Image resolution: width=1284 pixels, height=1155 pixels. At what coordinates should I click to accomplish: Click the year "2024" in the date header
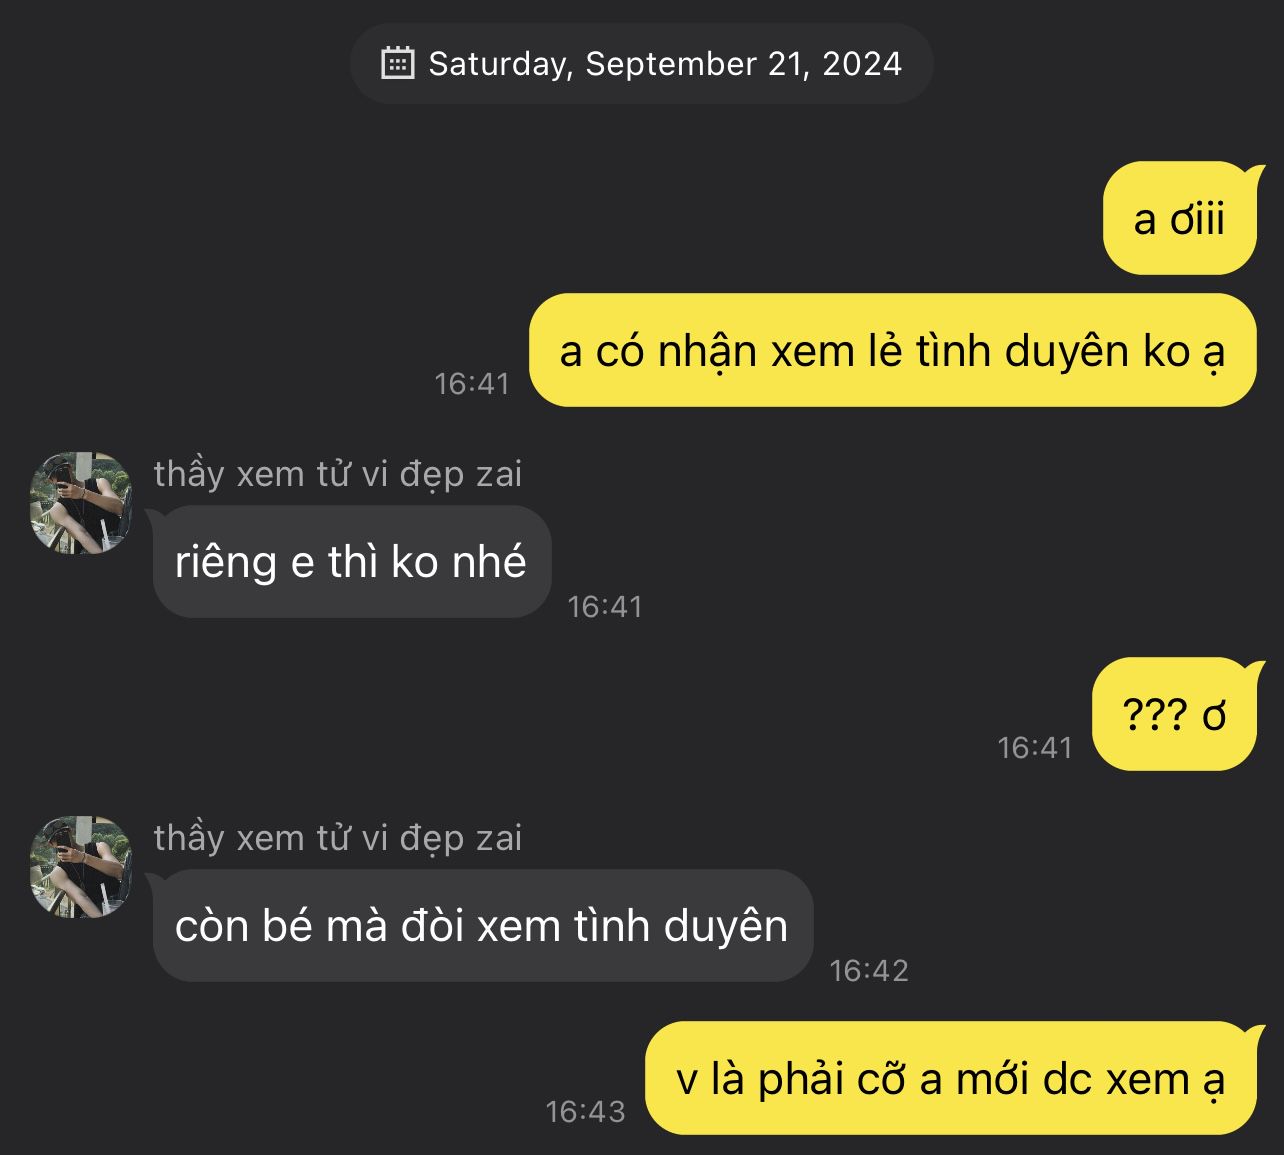861,64
